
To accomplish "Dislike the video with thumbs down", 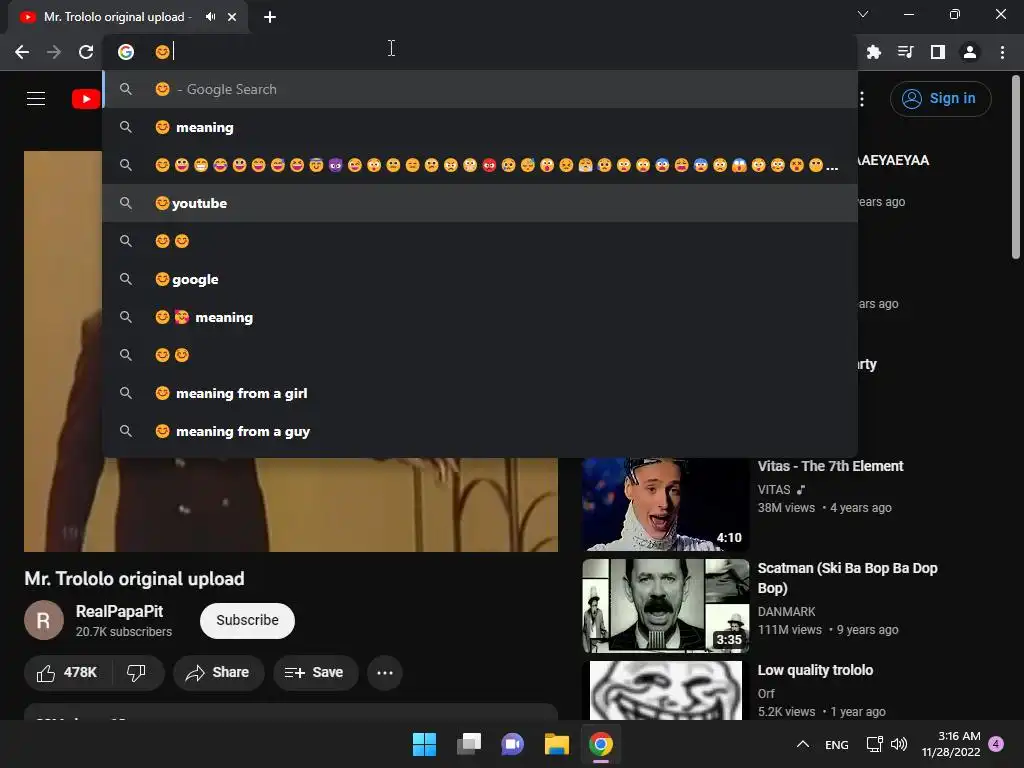I will point(136,673).
